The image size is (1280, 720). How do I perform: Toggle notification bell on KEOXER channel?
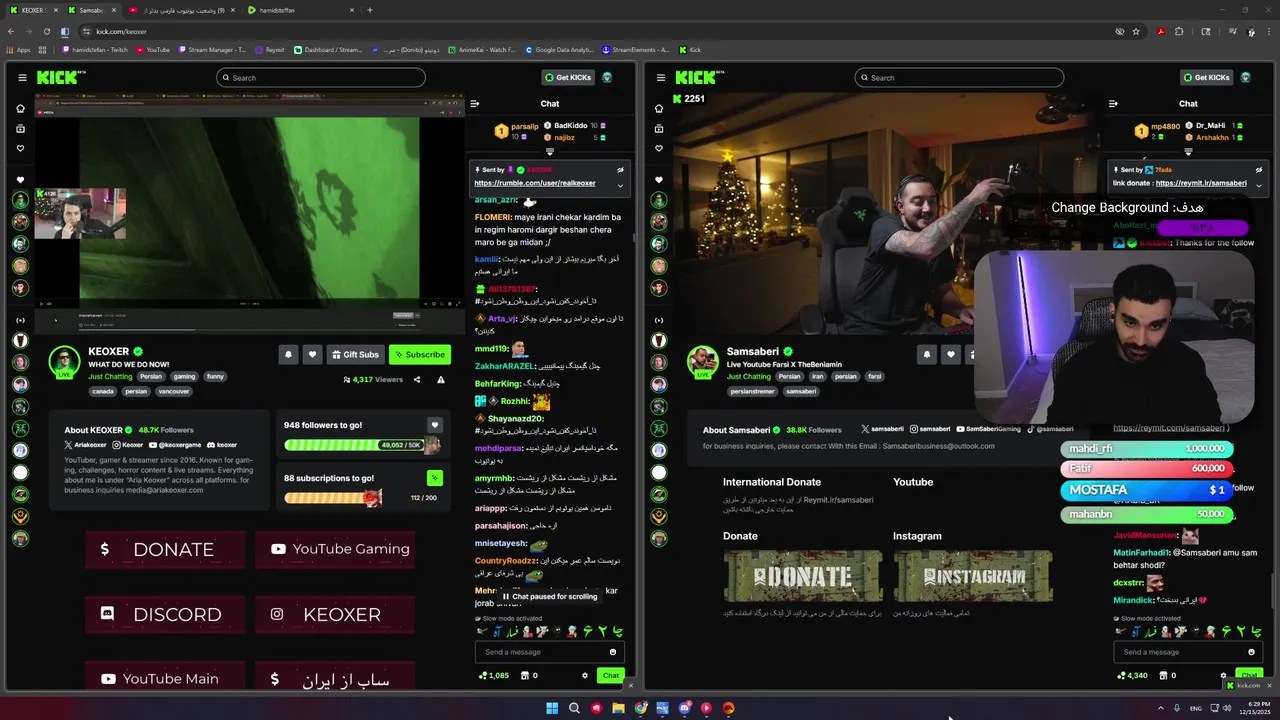288,354
